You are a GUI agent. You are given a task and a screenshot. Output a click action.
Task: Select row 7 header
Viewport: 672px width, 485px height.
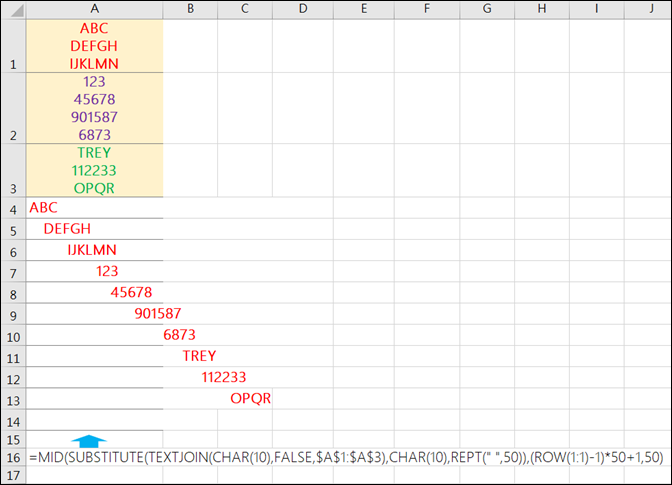[13, 272]
